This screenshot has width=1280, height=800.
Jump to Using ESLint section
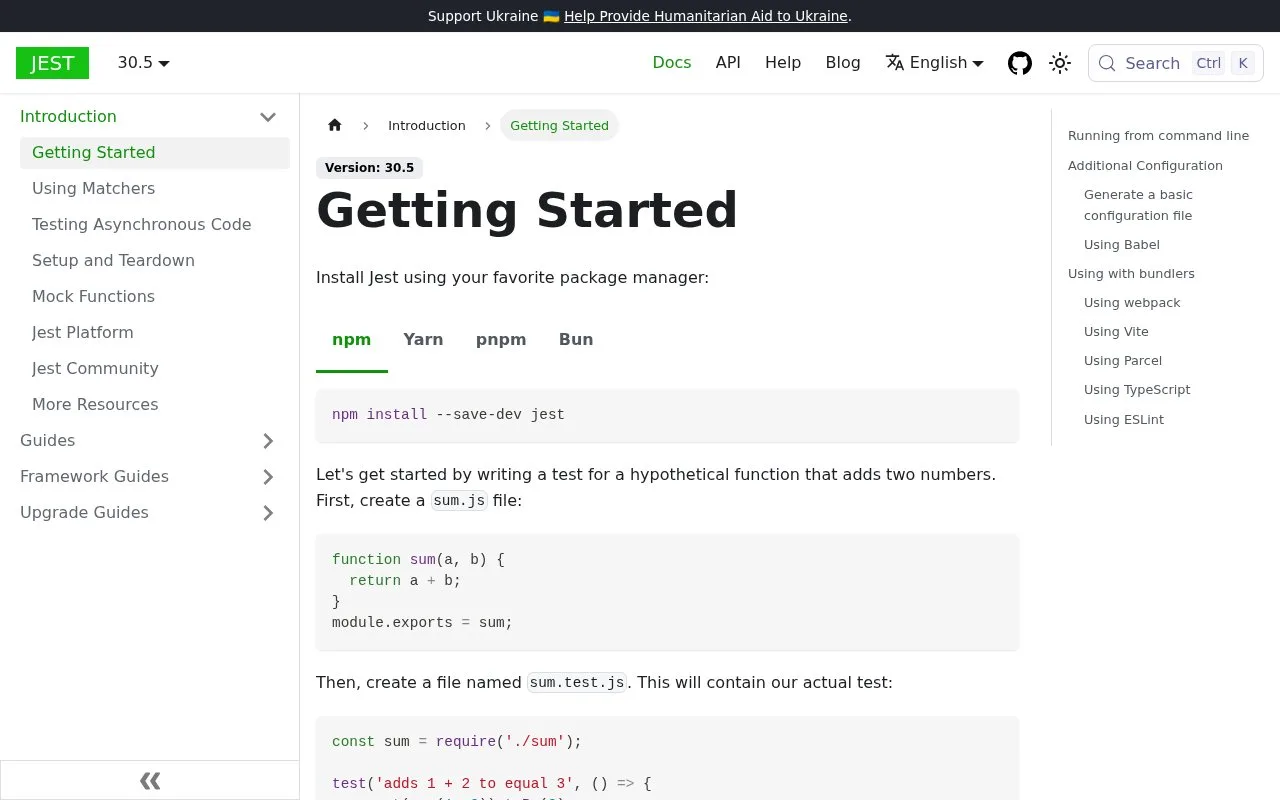click(x=1124, y=420)
